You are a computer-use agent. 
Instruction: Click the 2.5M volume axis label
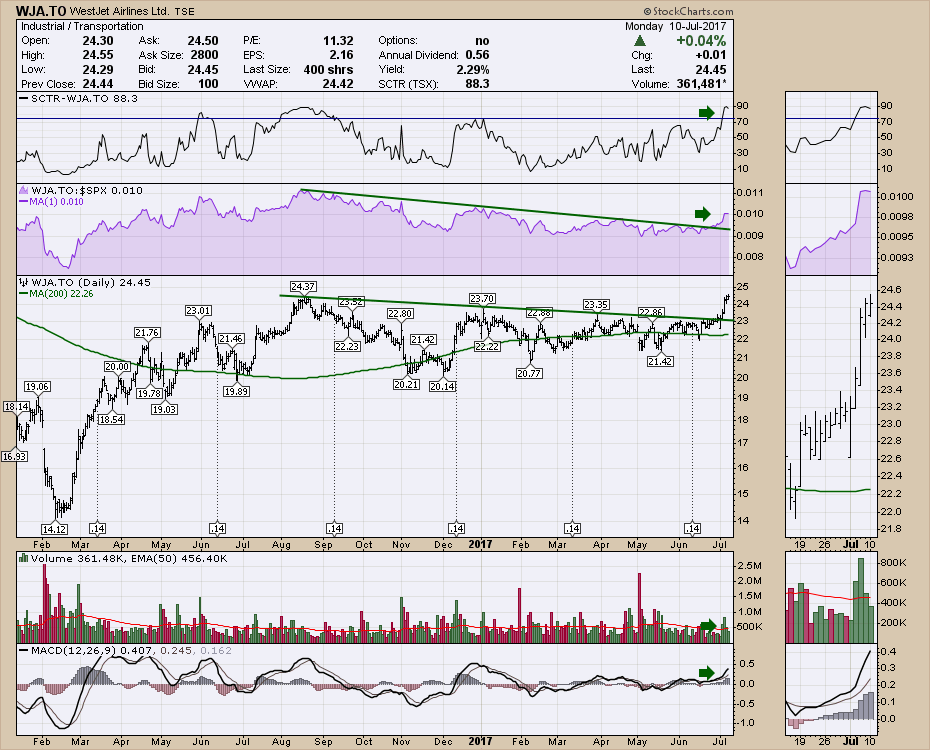pyautogui.click(x=750, y=565)
